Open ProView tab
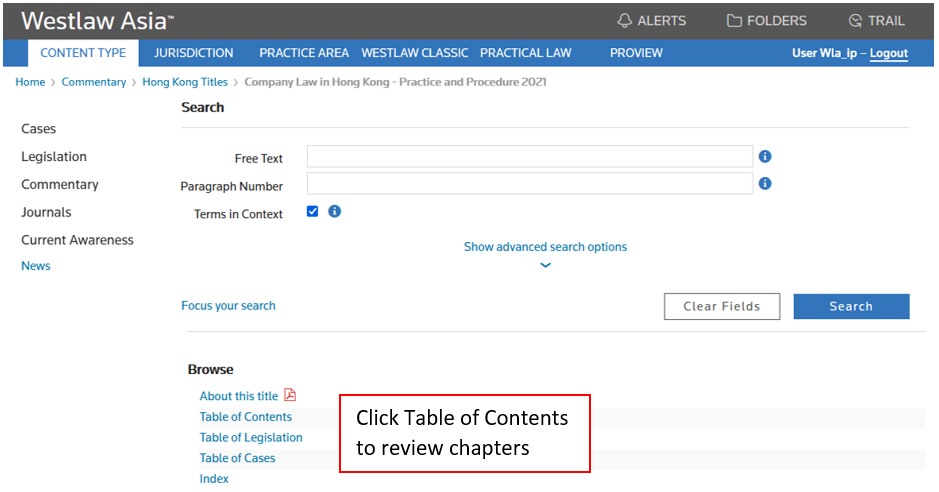Viewport: 939px width, 492px height. pyautogui.click(x=636, y=53)
